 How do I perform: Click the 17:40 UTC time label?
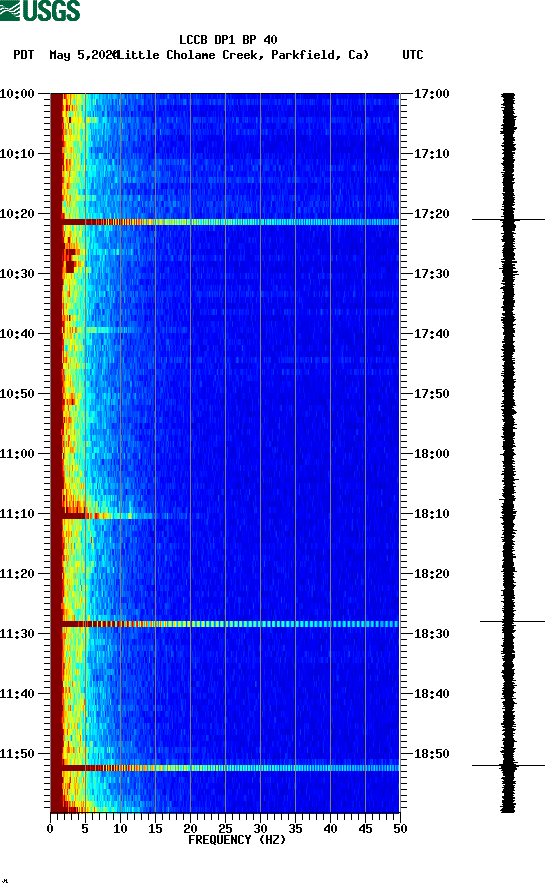pyautogui.click(x=431, y=334)
